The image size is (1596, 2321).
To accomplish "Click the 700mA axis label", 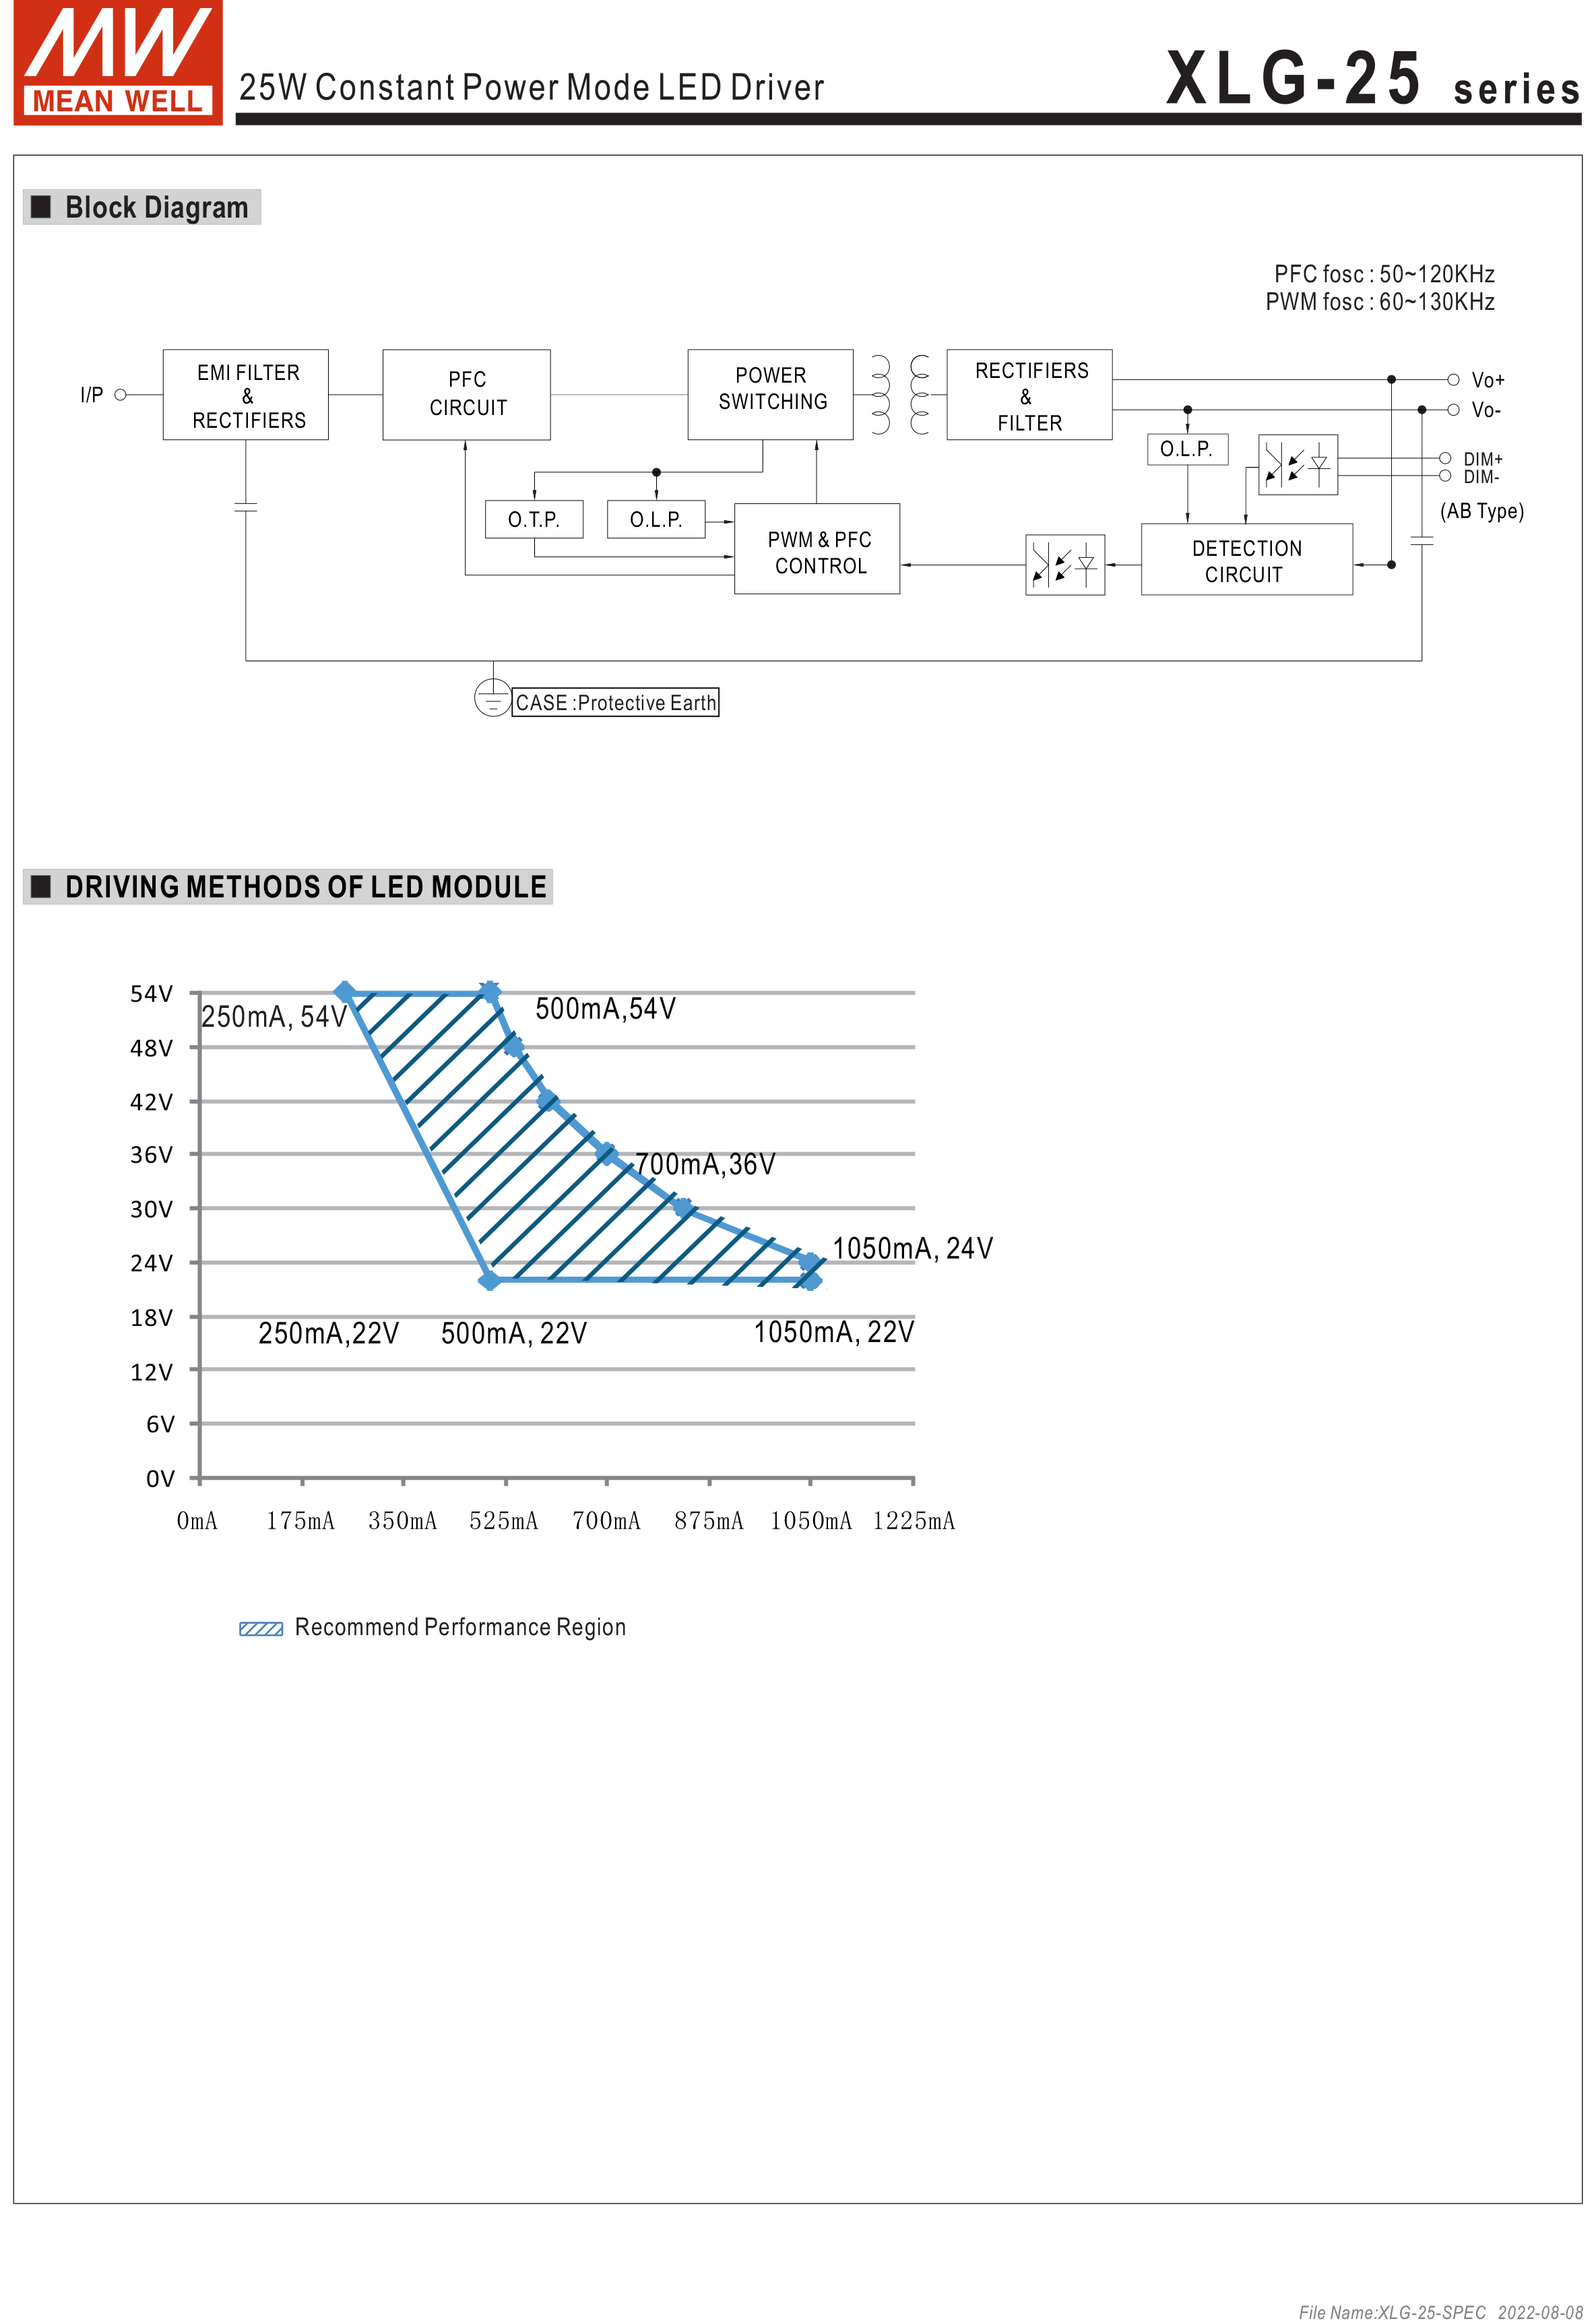I will pos(606,1521).
